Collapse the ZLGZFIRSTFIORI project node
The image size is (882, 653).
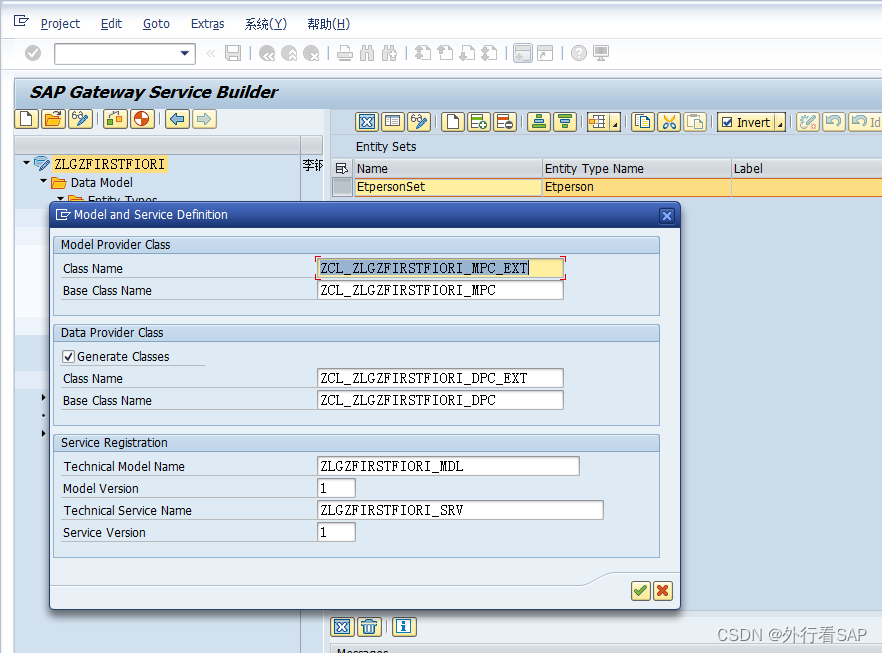pyautogui.click(x=26, y=163)
